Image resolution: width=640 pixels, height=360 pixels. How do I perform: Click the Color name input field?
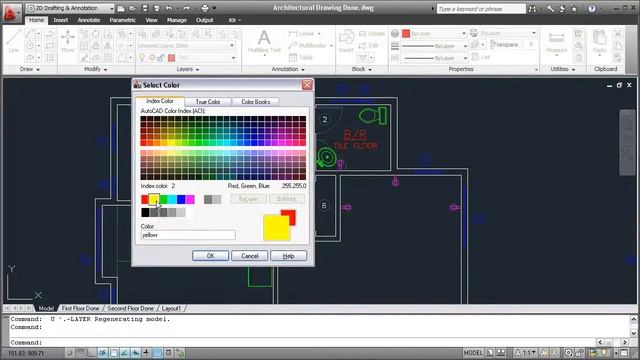pos(188,235)
